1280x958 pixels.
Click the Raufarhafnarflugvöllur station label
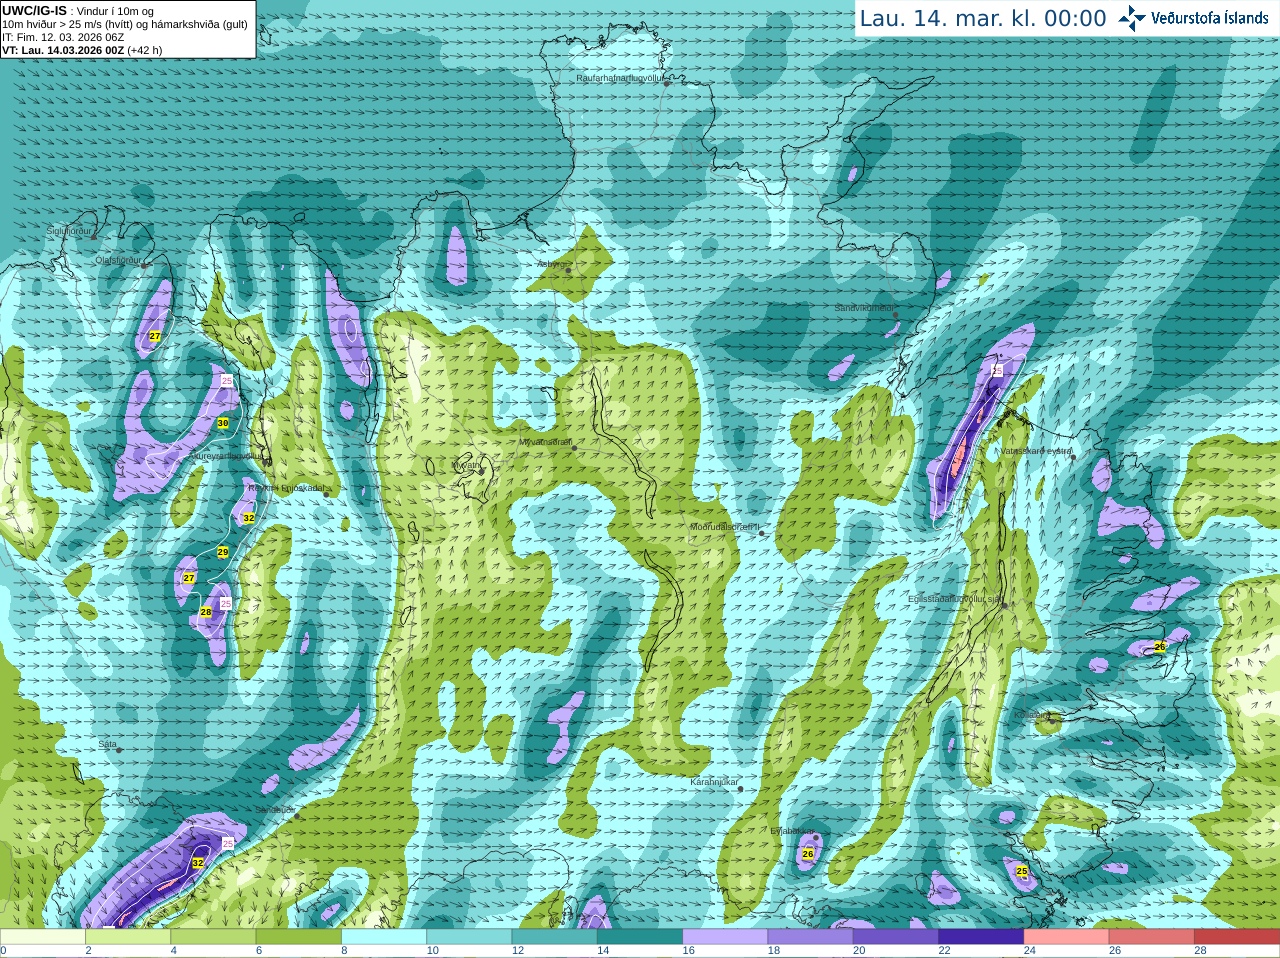point(620,77)
